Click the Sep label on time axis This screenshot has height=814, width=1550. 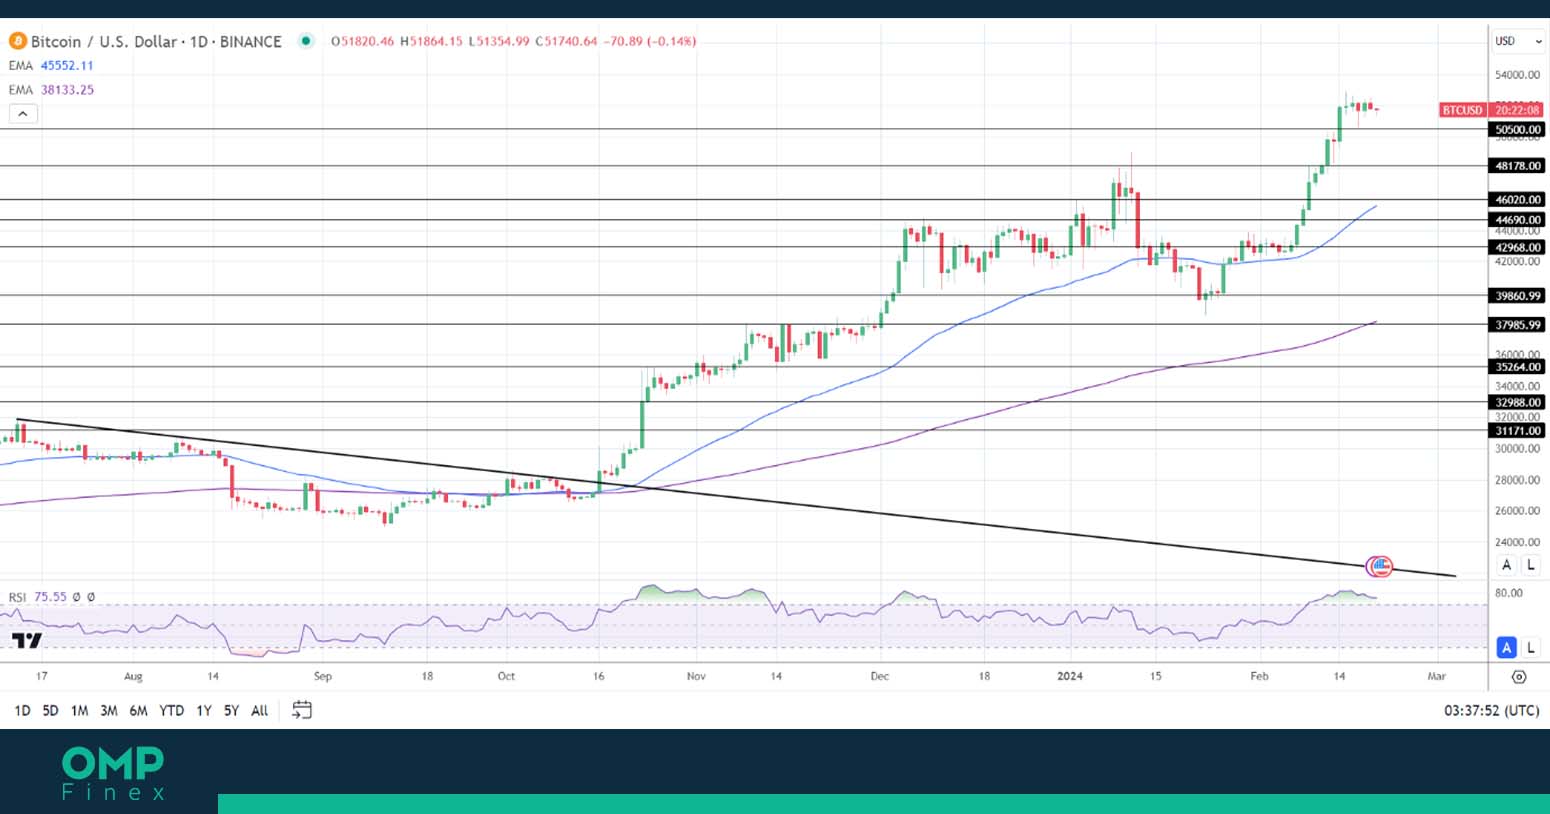[x=322, y=676]
